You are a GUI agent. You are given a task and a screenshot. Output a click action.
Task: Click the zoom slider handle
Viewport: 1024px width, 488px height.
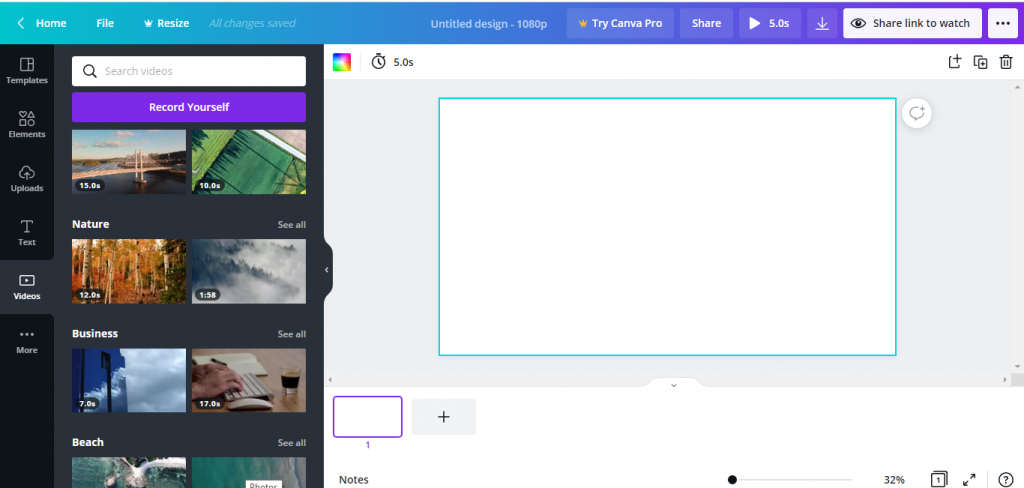[732, 480]
